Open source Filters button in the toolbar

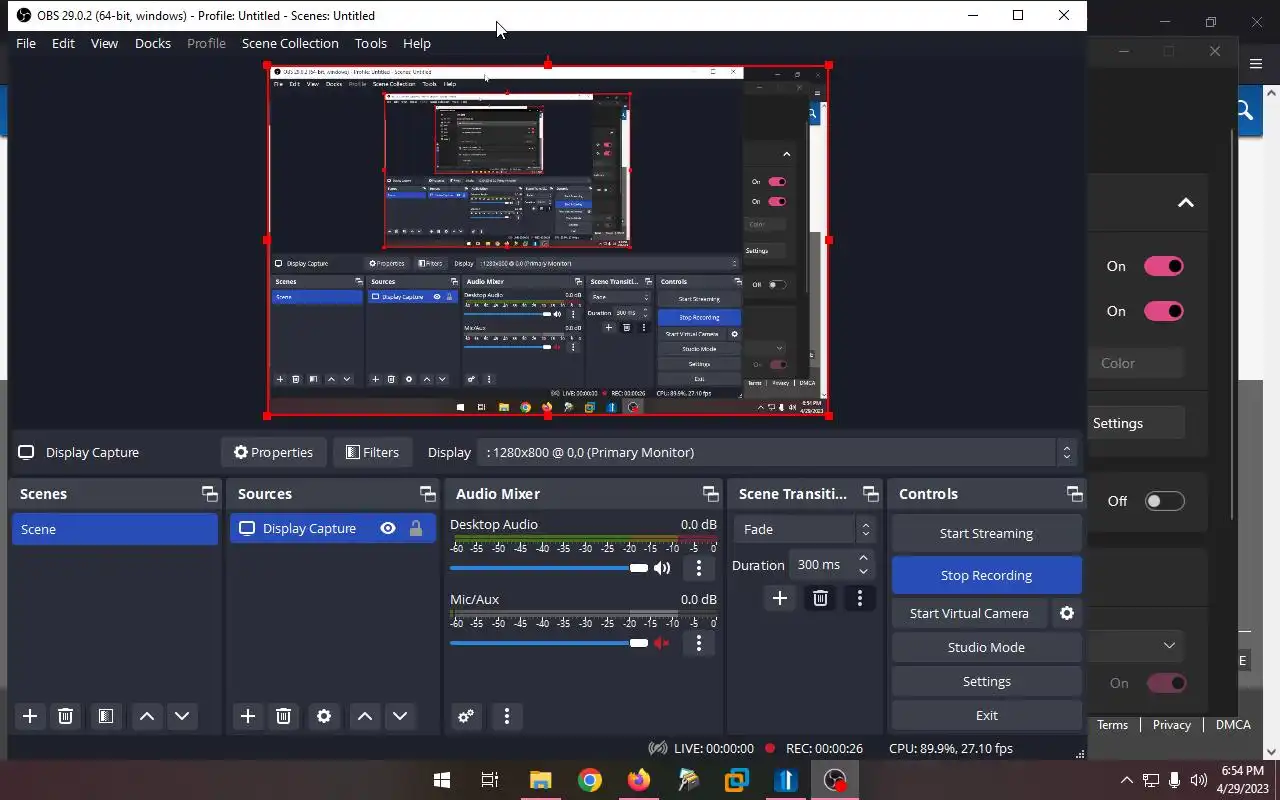(372, 452)
